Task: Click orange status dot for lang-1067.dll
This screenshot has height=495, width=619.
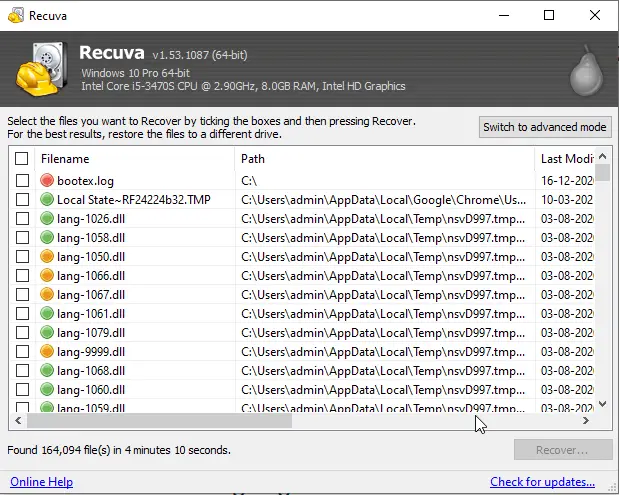Action: (x=47, y=294)
